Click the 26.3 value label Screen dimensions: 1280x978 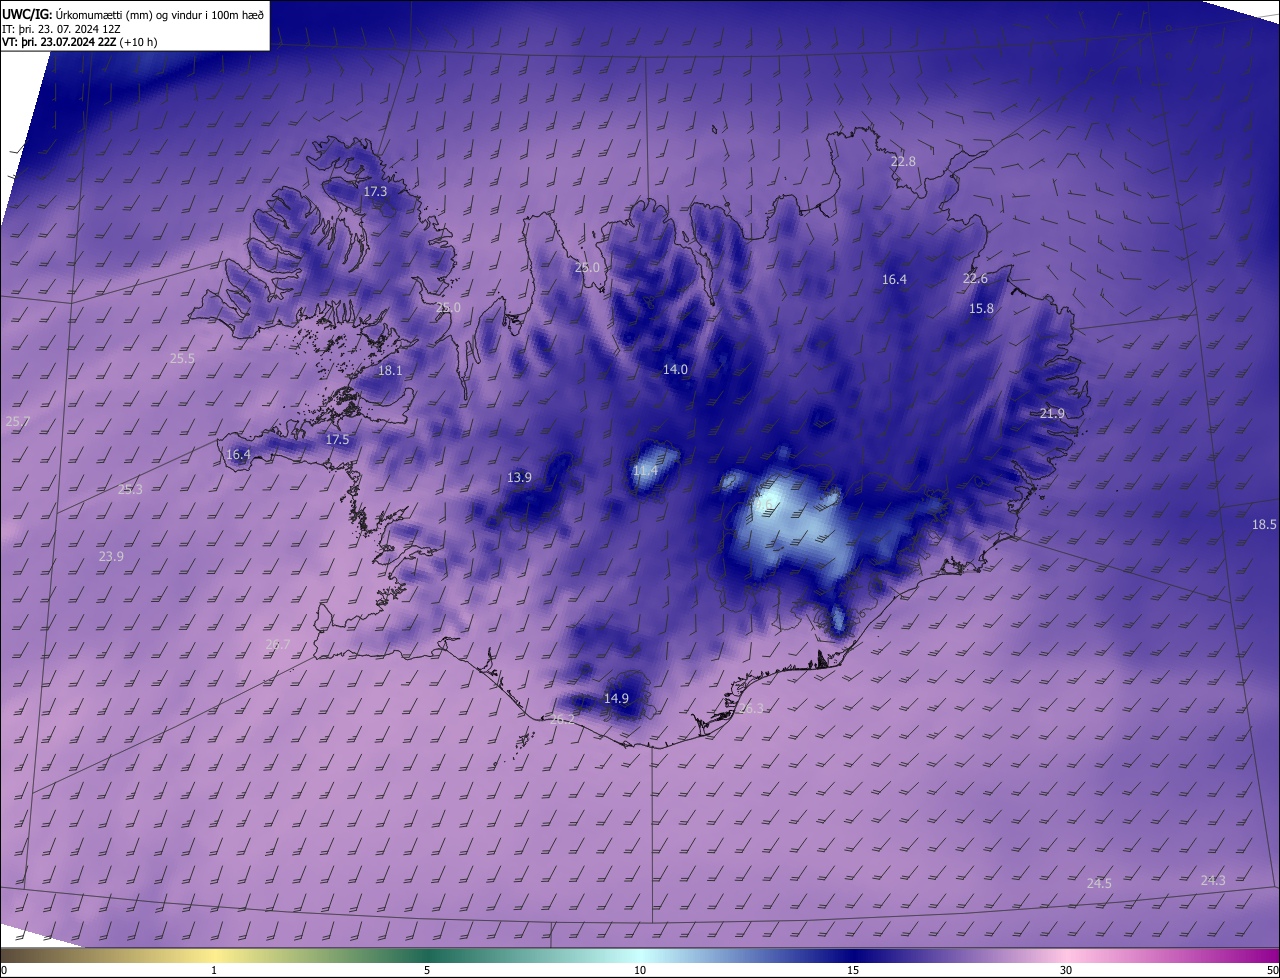[751, 709]
